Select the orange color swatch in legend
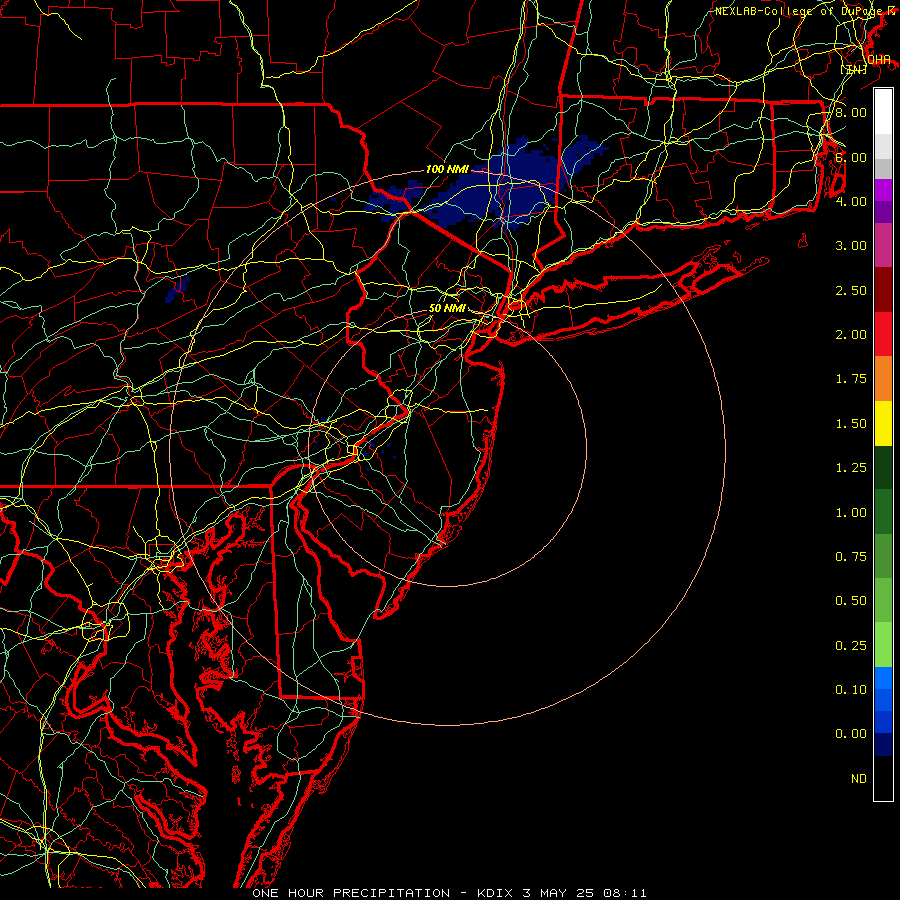 click(x=883, y=379)
